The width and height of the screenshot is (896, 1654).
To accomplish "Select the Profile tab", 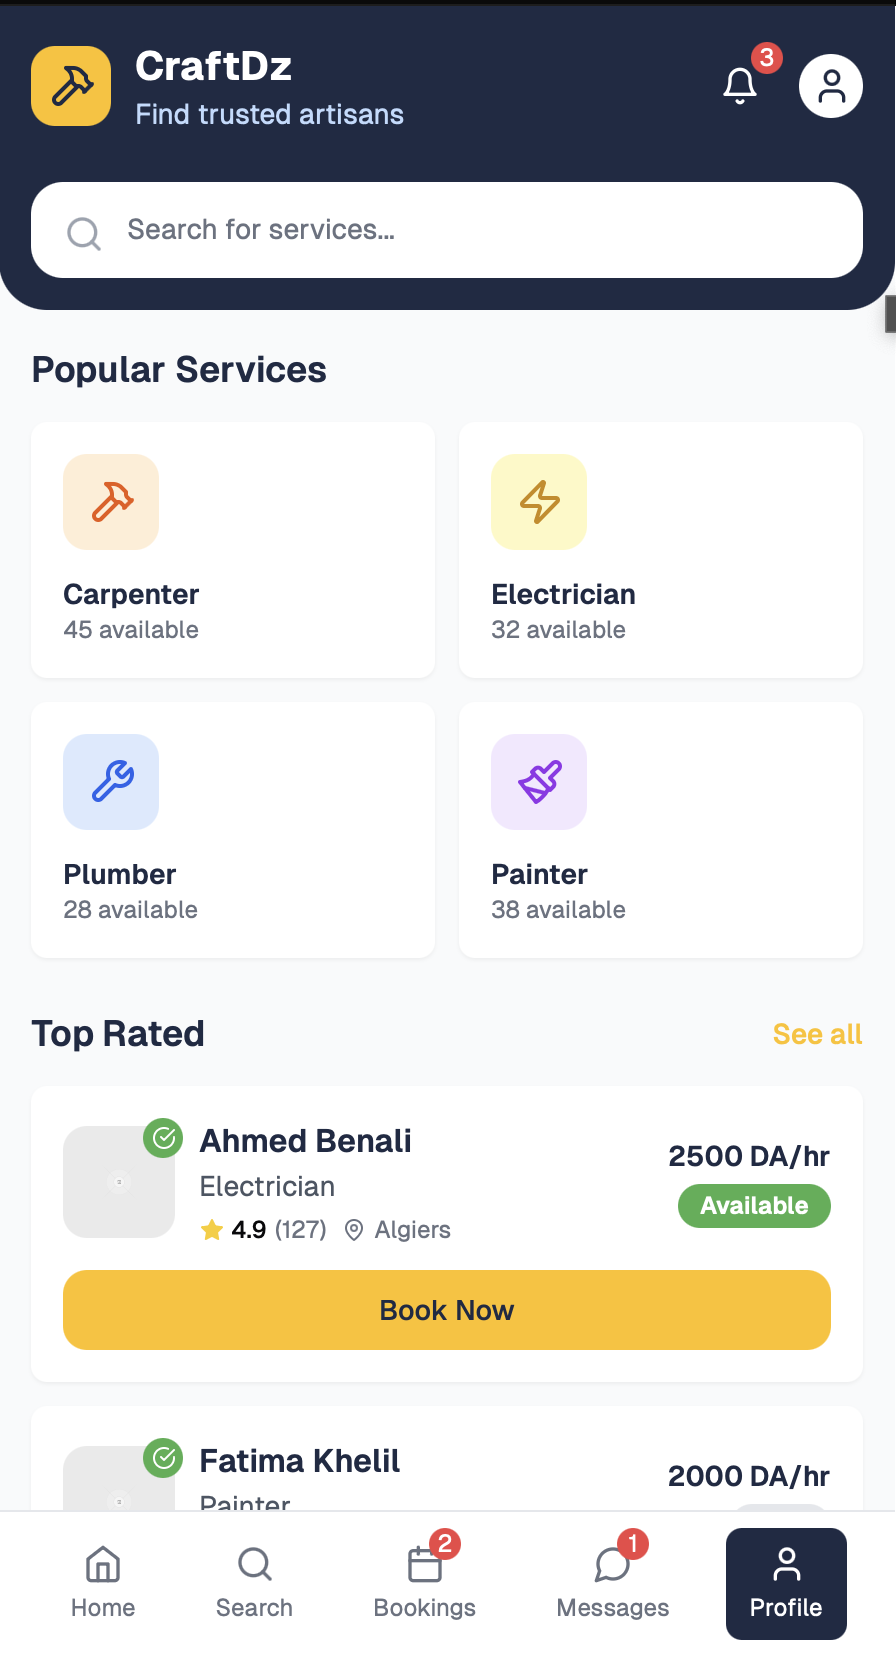I will click(x=786, y=1584).
